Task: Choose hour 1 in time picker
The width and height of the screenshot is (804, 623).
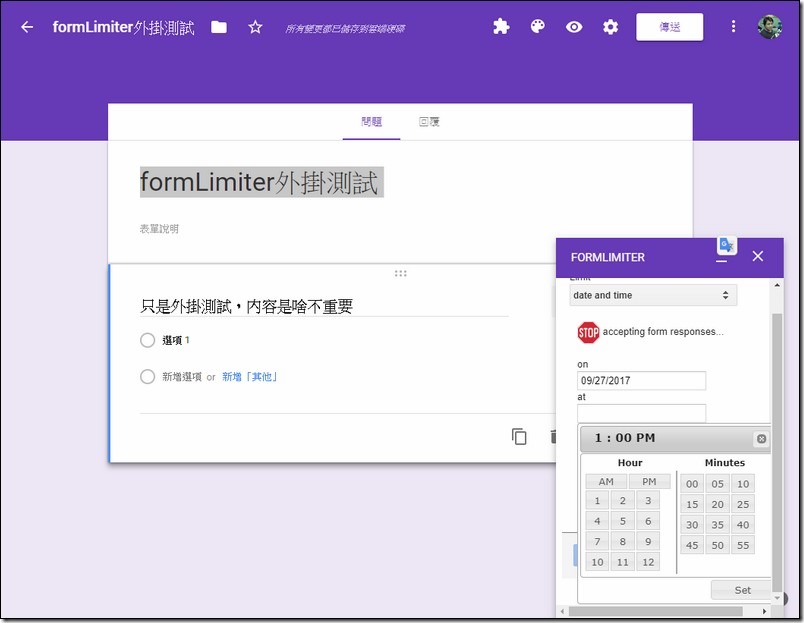Action: tap(597, 500)
